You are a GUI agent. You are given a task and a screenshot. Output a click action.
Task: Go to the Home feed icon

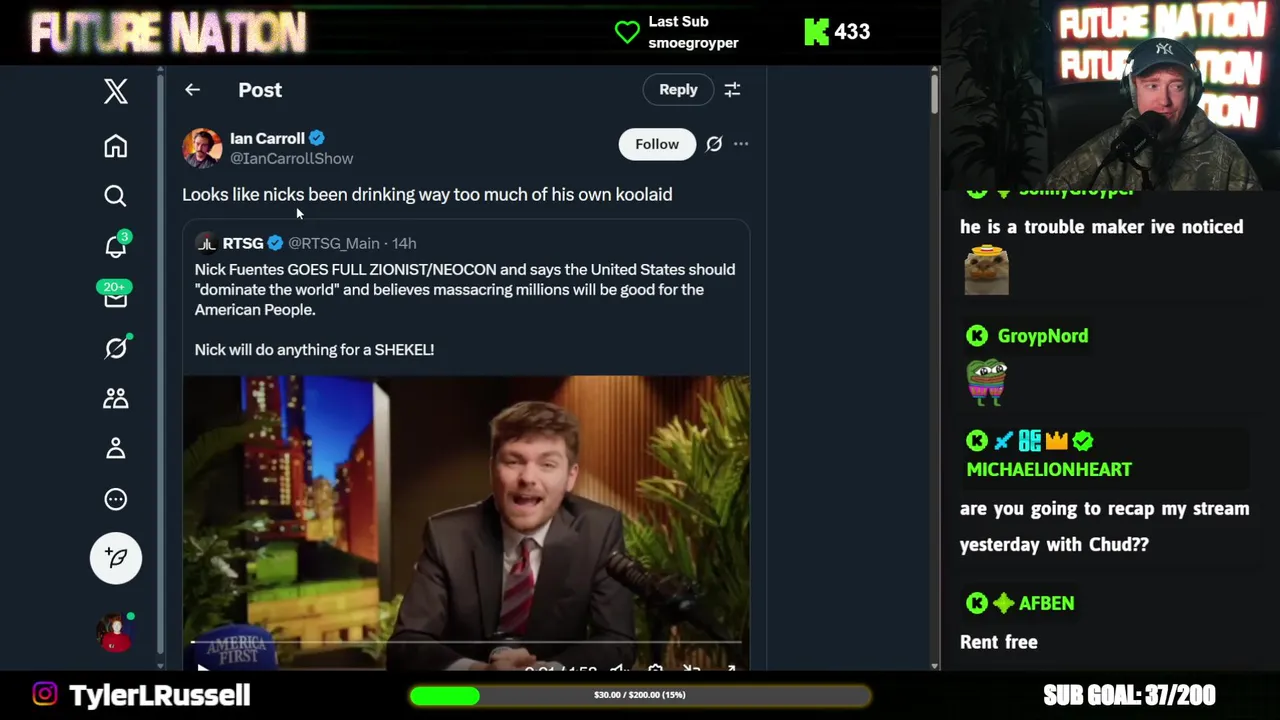pos(116,146)
